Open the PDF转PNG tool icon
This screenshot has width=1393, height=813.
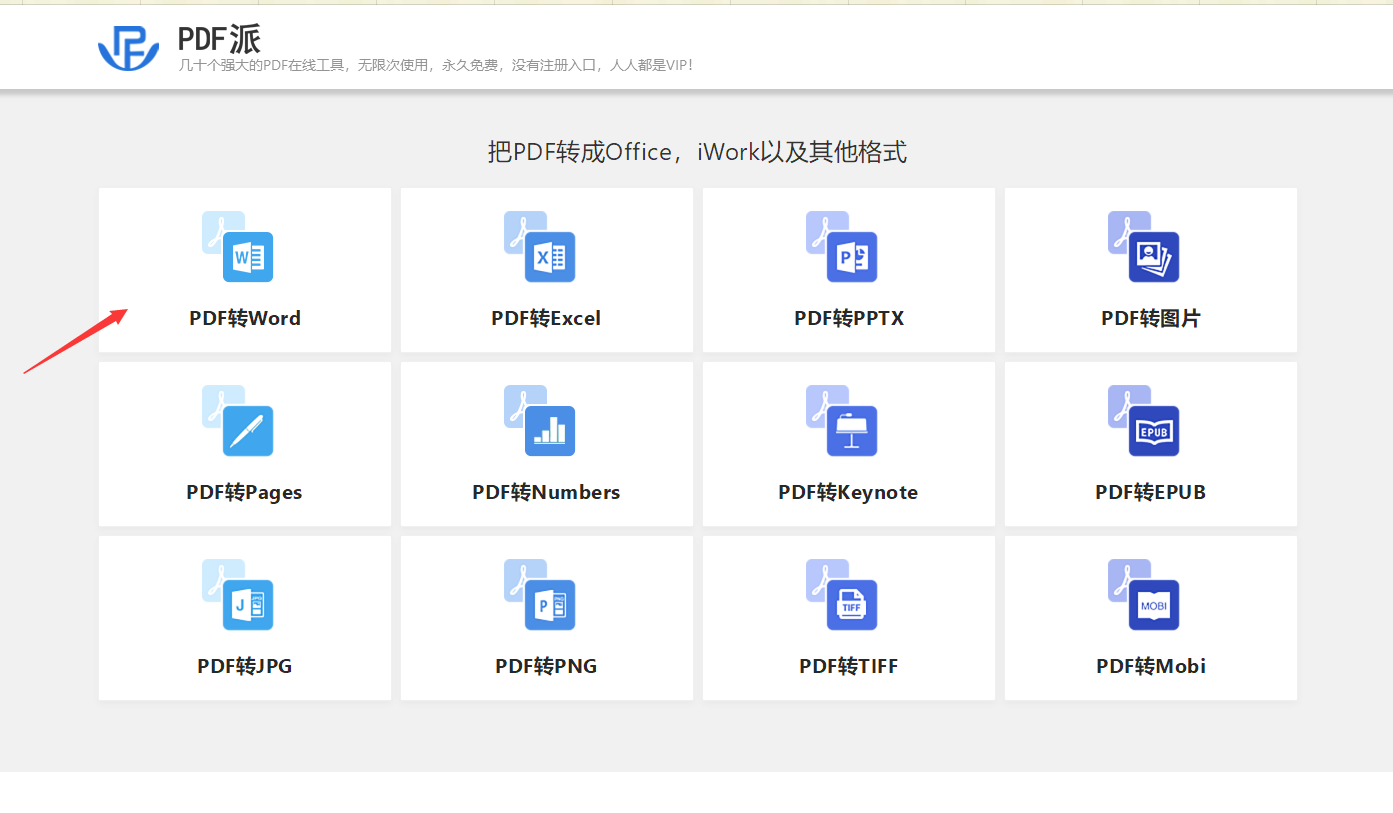click(539, 594)
